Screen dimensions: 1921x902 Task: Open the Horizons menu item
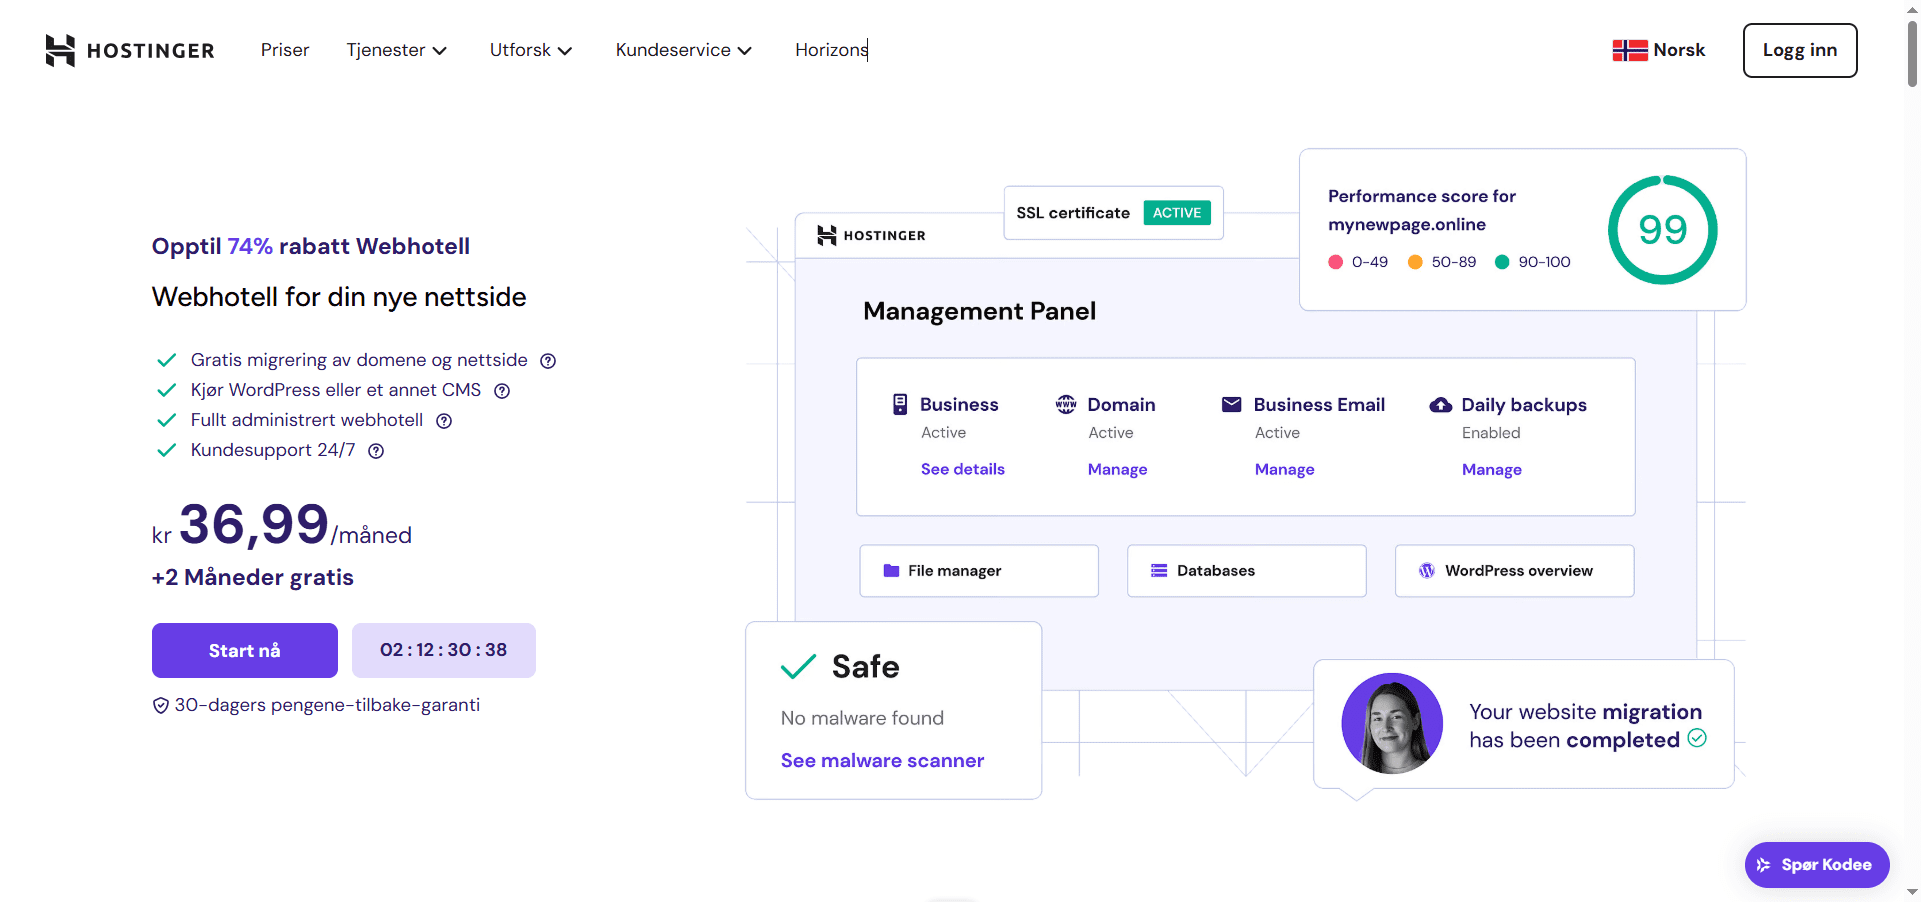[831, 50]
